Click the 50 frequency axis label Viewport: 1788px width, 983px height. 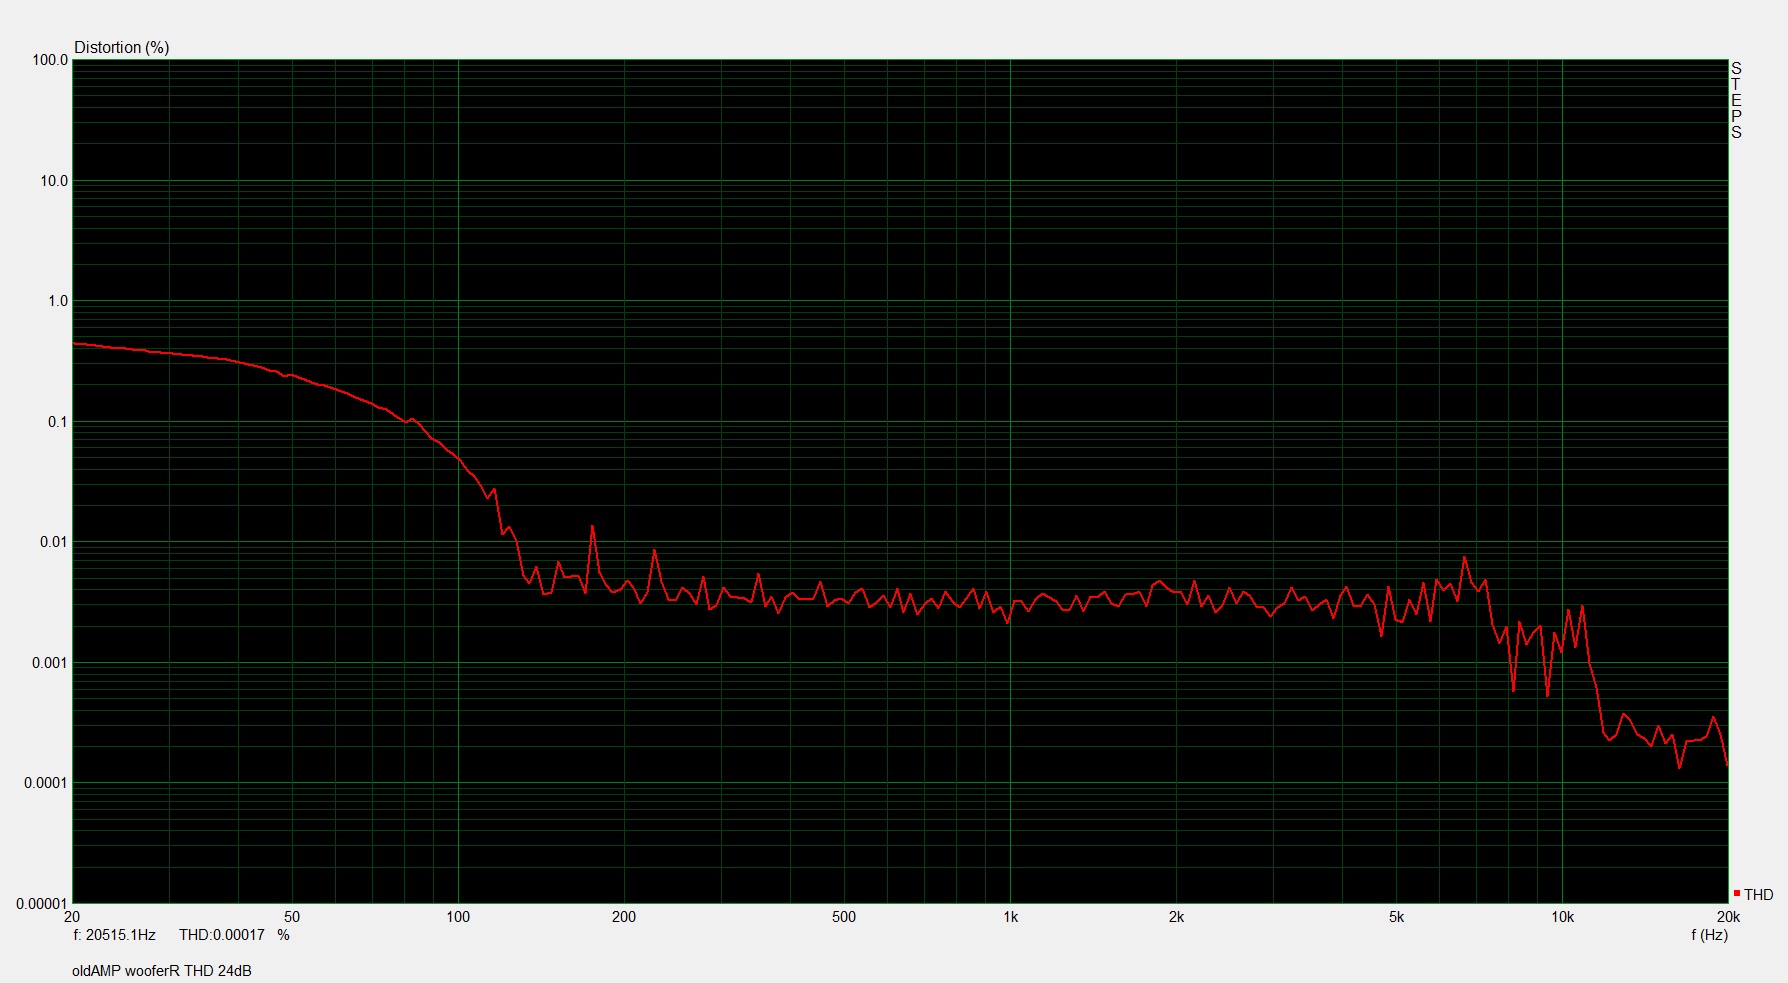coord(292,917)
